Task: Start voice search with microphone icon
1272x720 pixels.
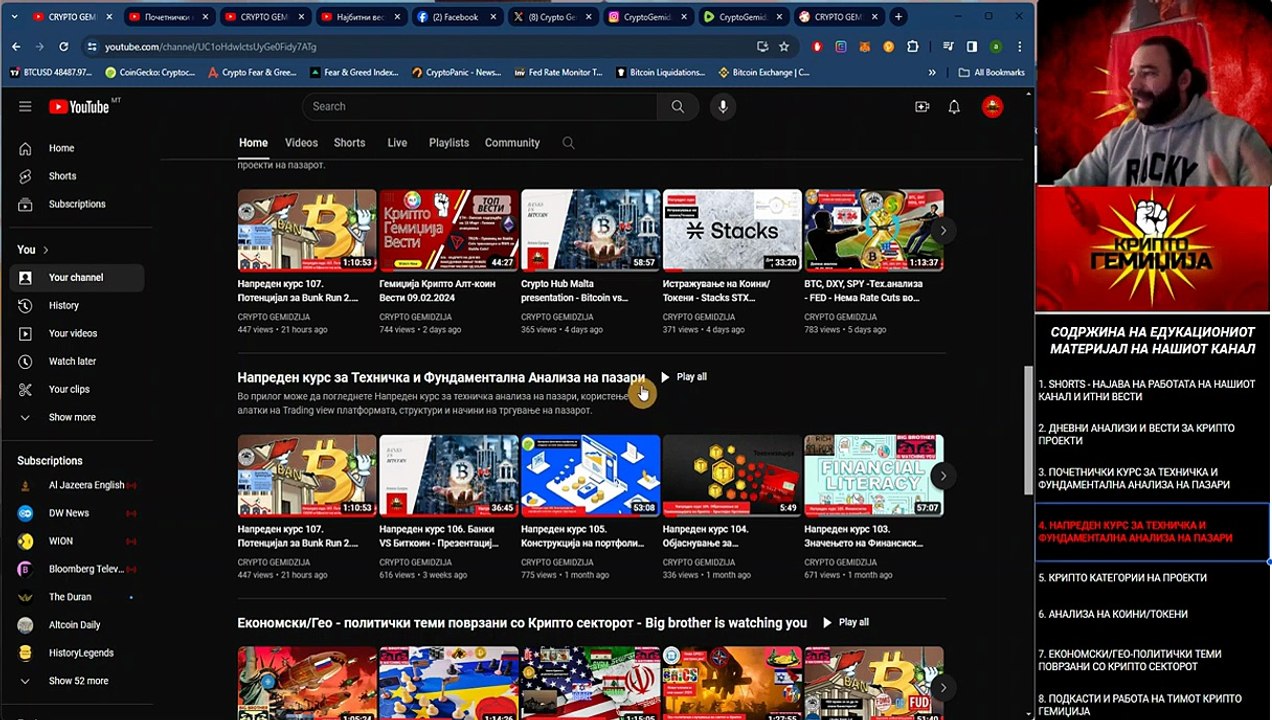Action: point(722,107)
